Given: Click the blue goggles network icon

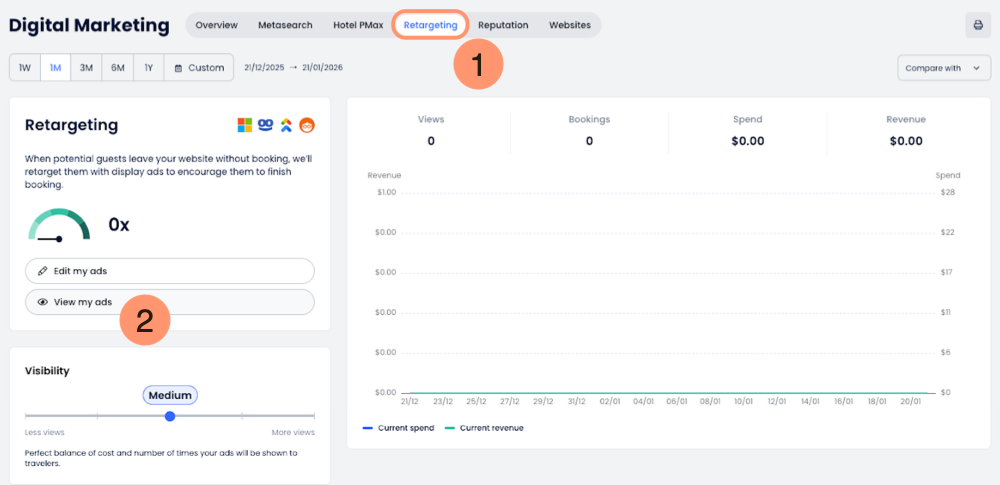Looking at the screenshot, I should (x=265, y=125).
